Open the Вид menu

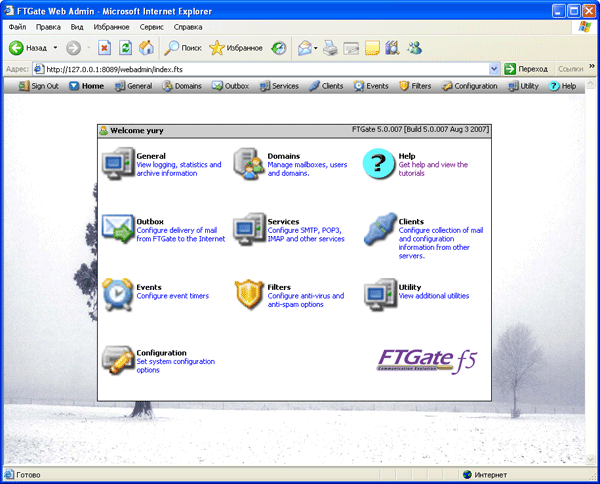pos(77,27)
